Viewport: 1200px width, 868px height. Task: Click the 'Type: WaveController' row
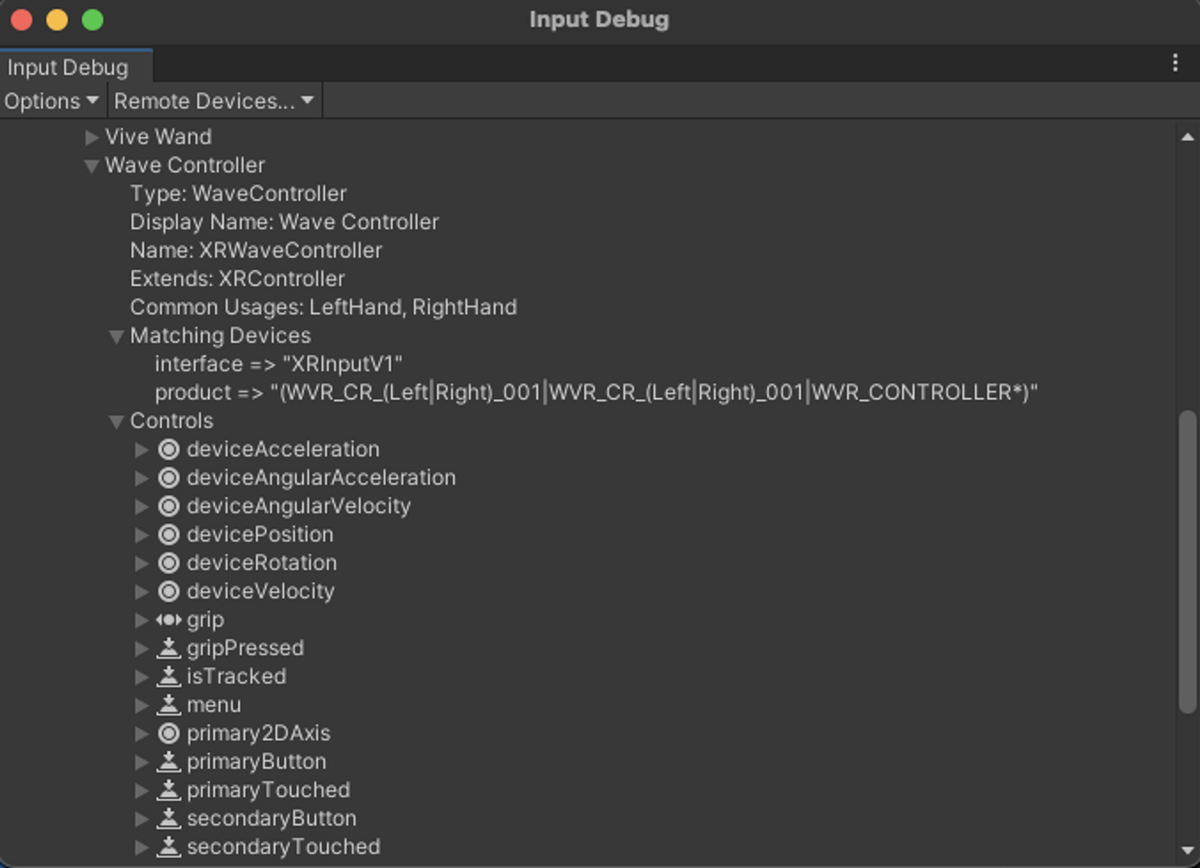click(x=590, y=194)
